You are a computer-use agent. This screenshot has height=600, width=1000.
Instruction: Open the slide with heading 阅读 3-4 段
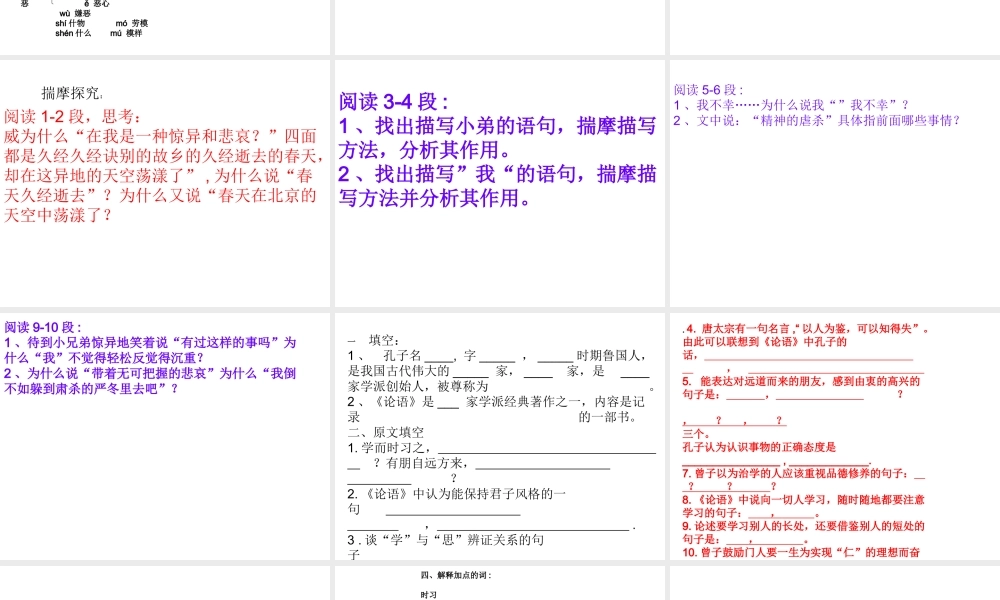pos(499,183)
